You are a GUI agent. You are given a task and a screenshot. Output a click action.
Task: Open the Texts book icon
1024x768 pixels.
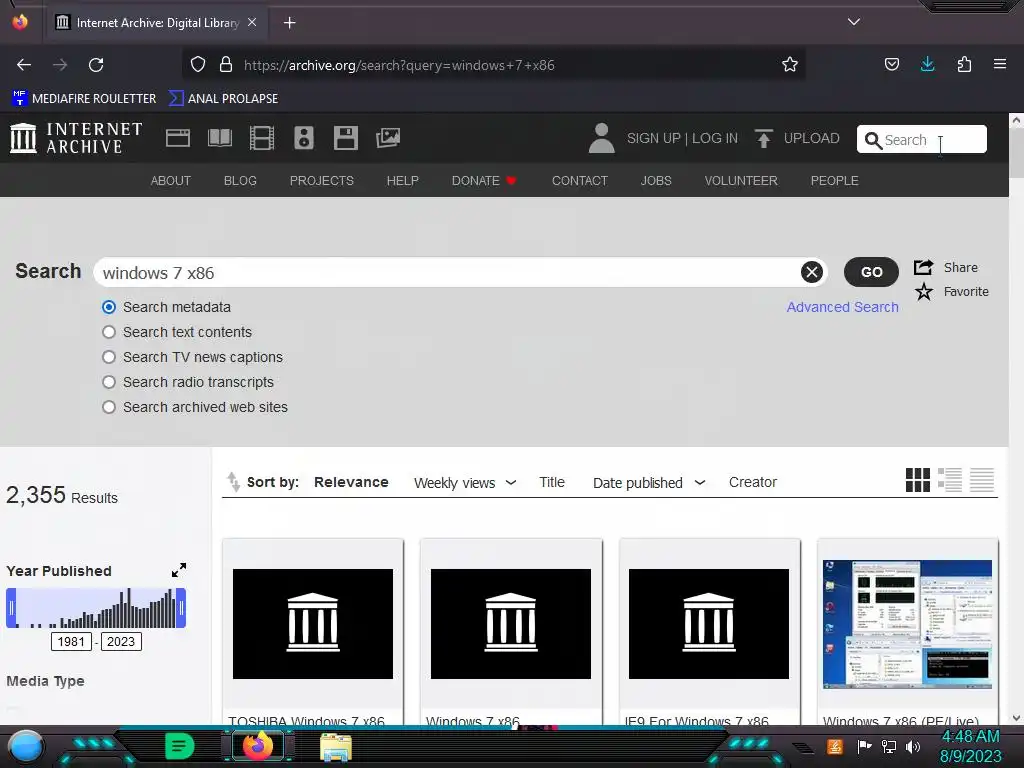[x=219, y=138]
